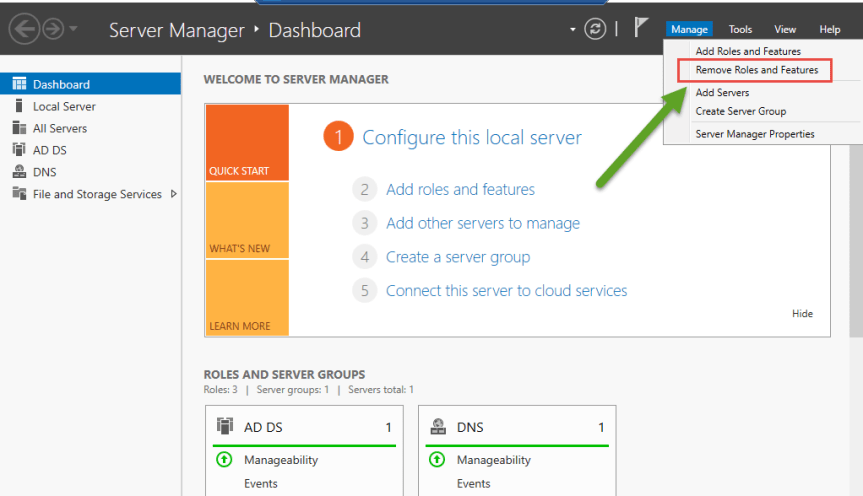Open the notifications flag icon

(x=641, y=29)
